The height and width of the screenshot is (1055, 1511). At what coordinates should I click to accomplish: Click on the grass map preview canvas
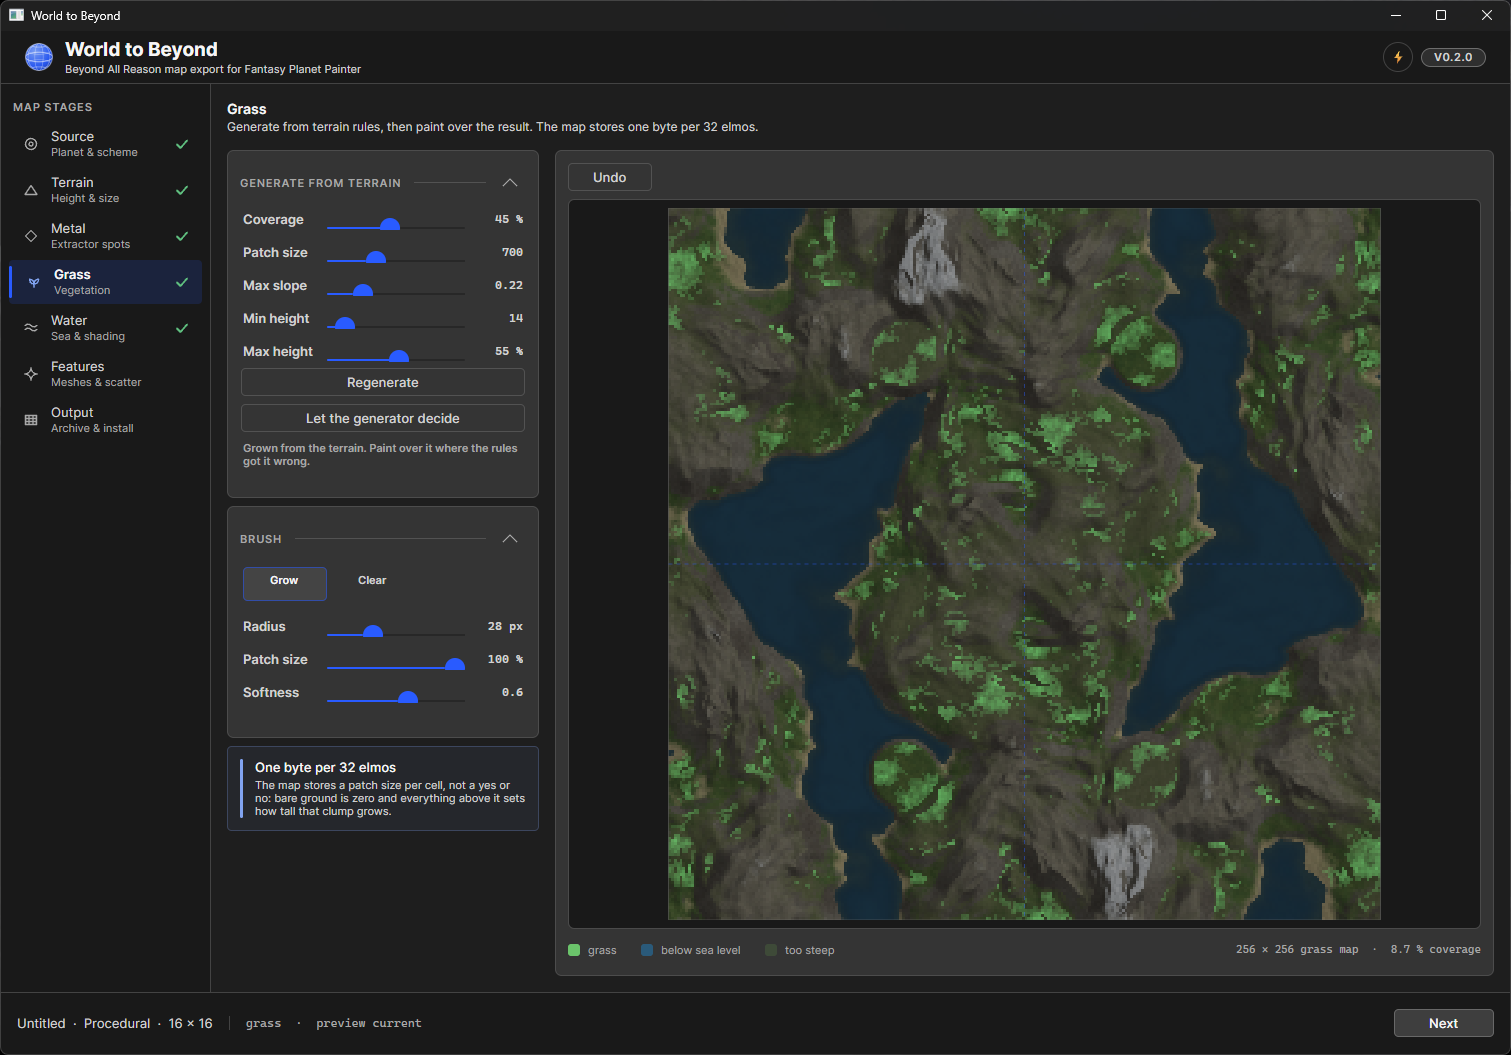(1024, 564)
